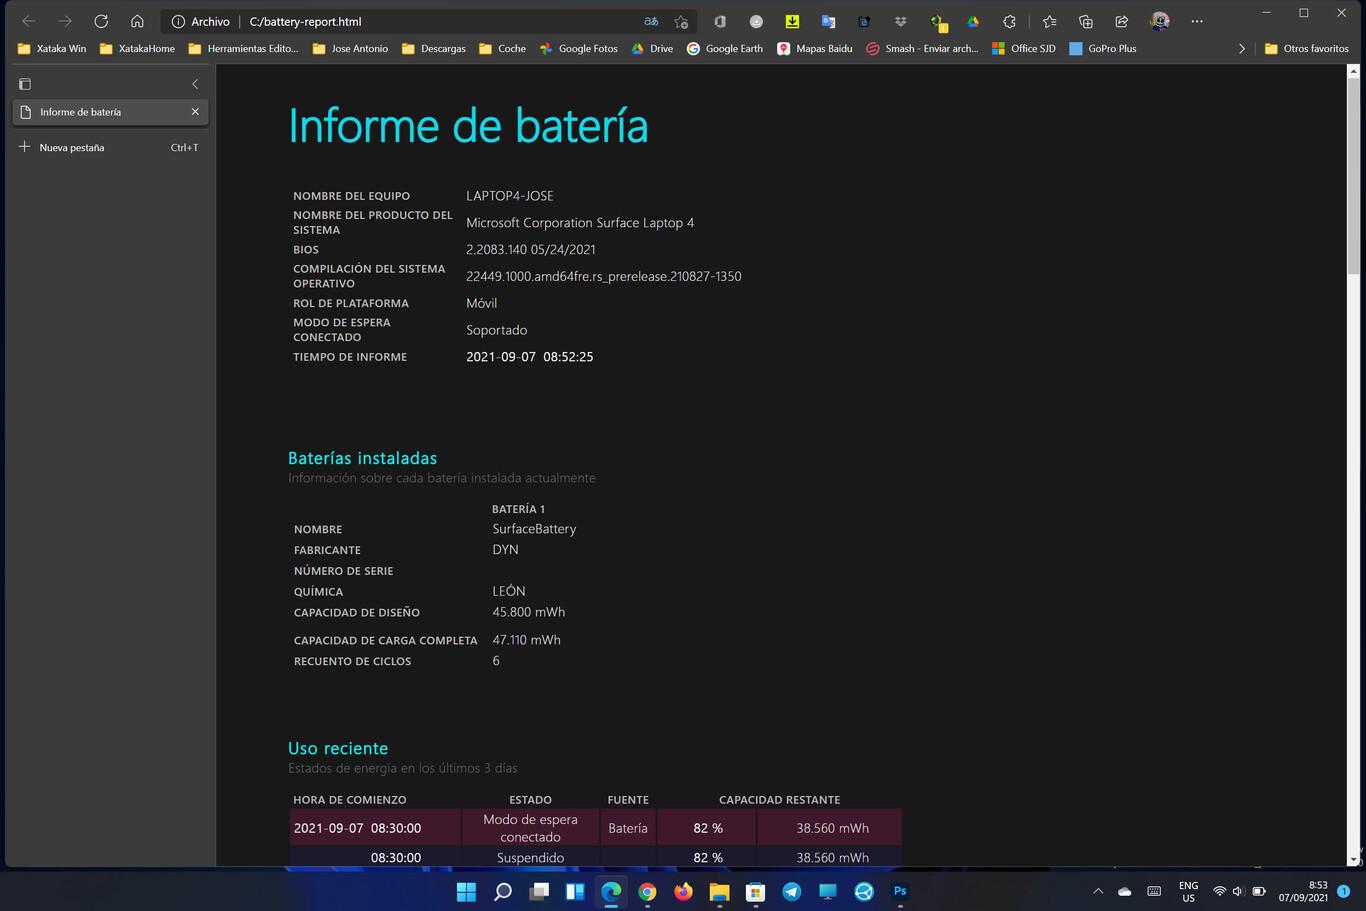Reload the battery report page
1366x911 pixels.
[100, 21]
